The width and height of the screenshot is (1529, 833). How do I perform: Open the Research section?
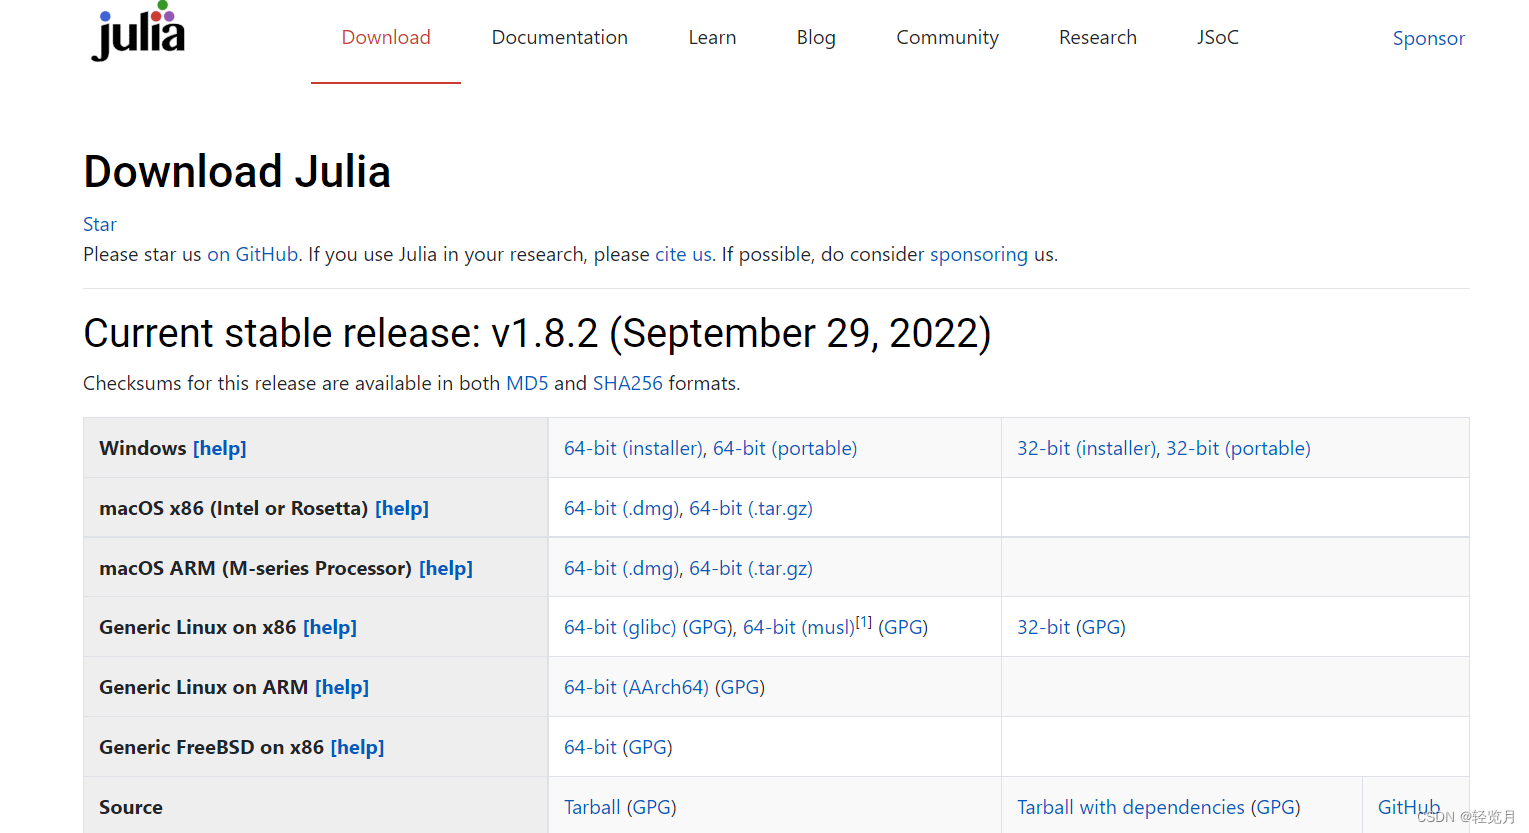[1097, 37]
